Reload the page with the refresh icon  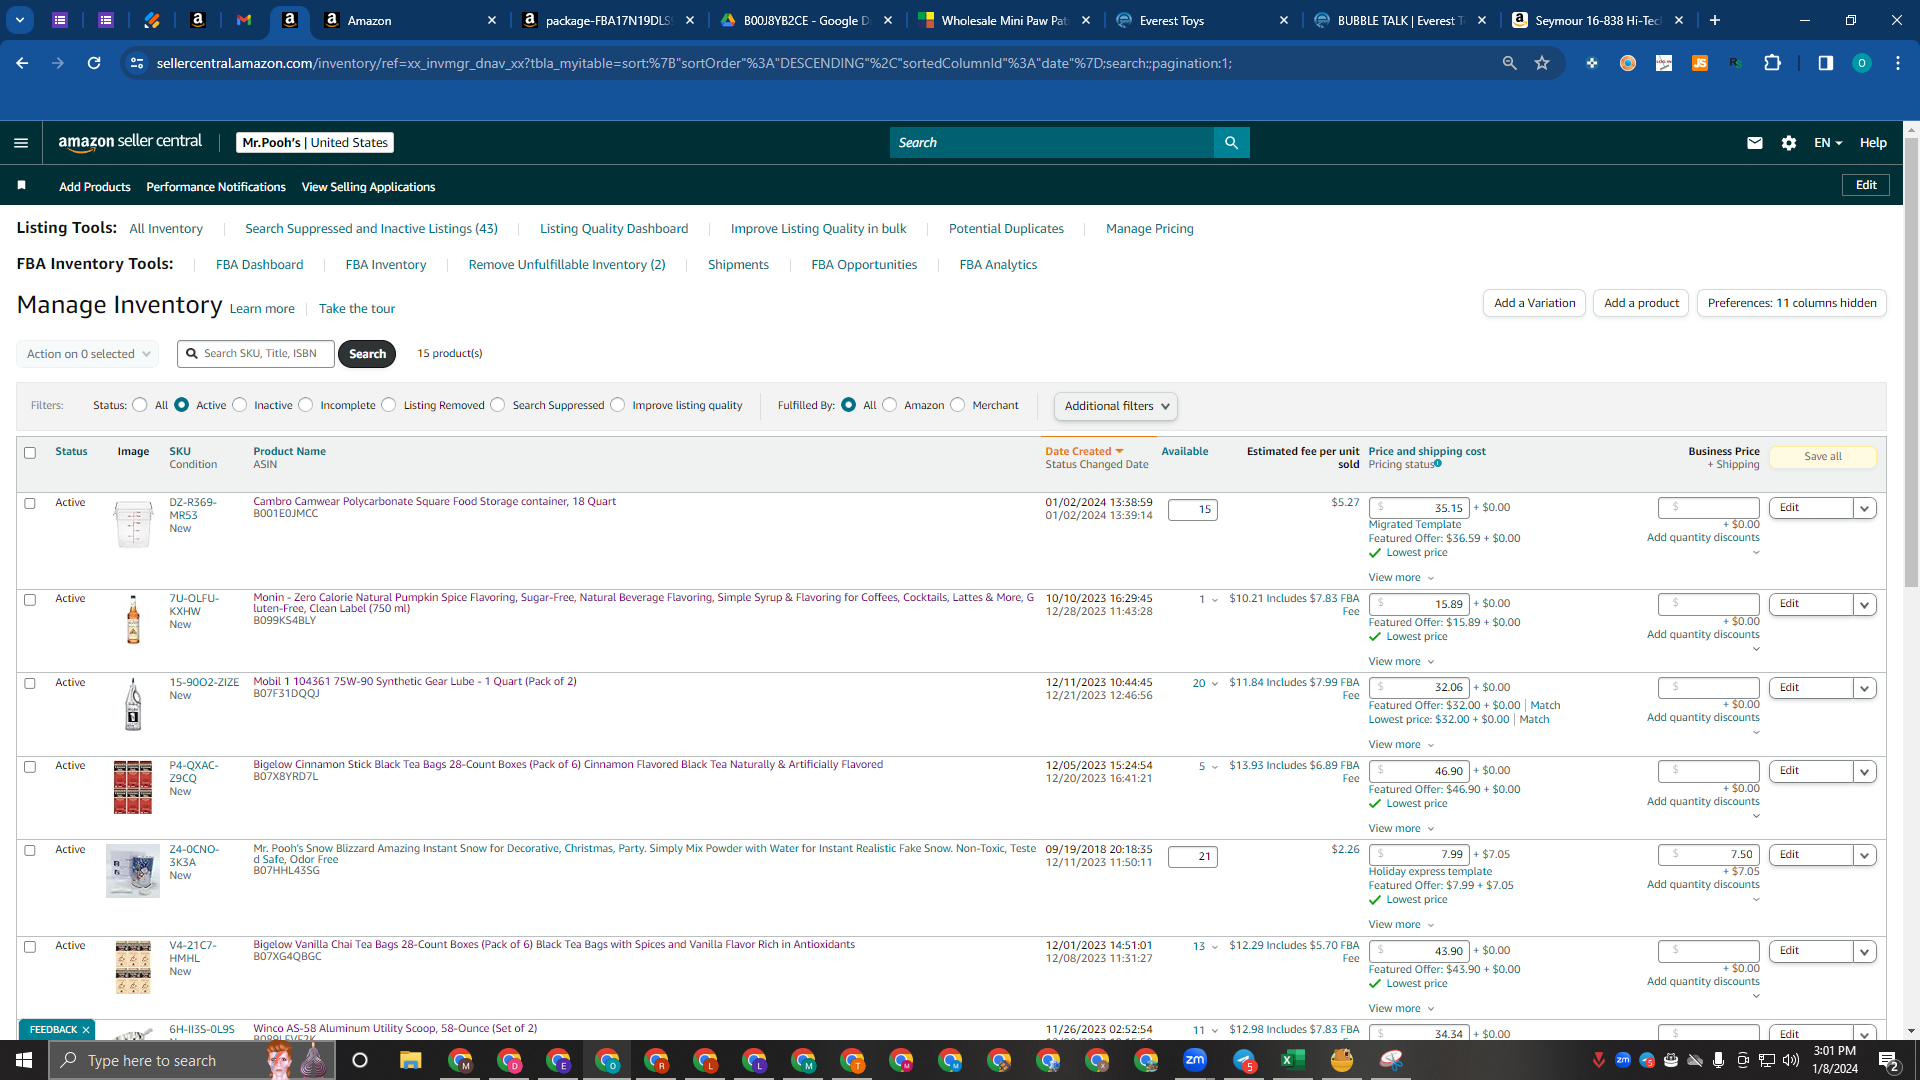tap(94, 63)
